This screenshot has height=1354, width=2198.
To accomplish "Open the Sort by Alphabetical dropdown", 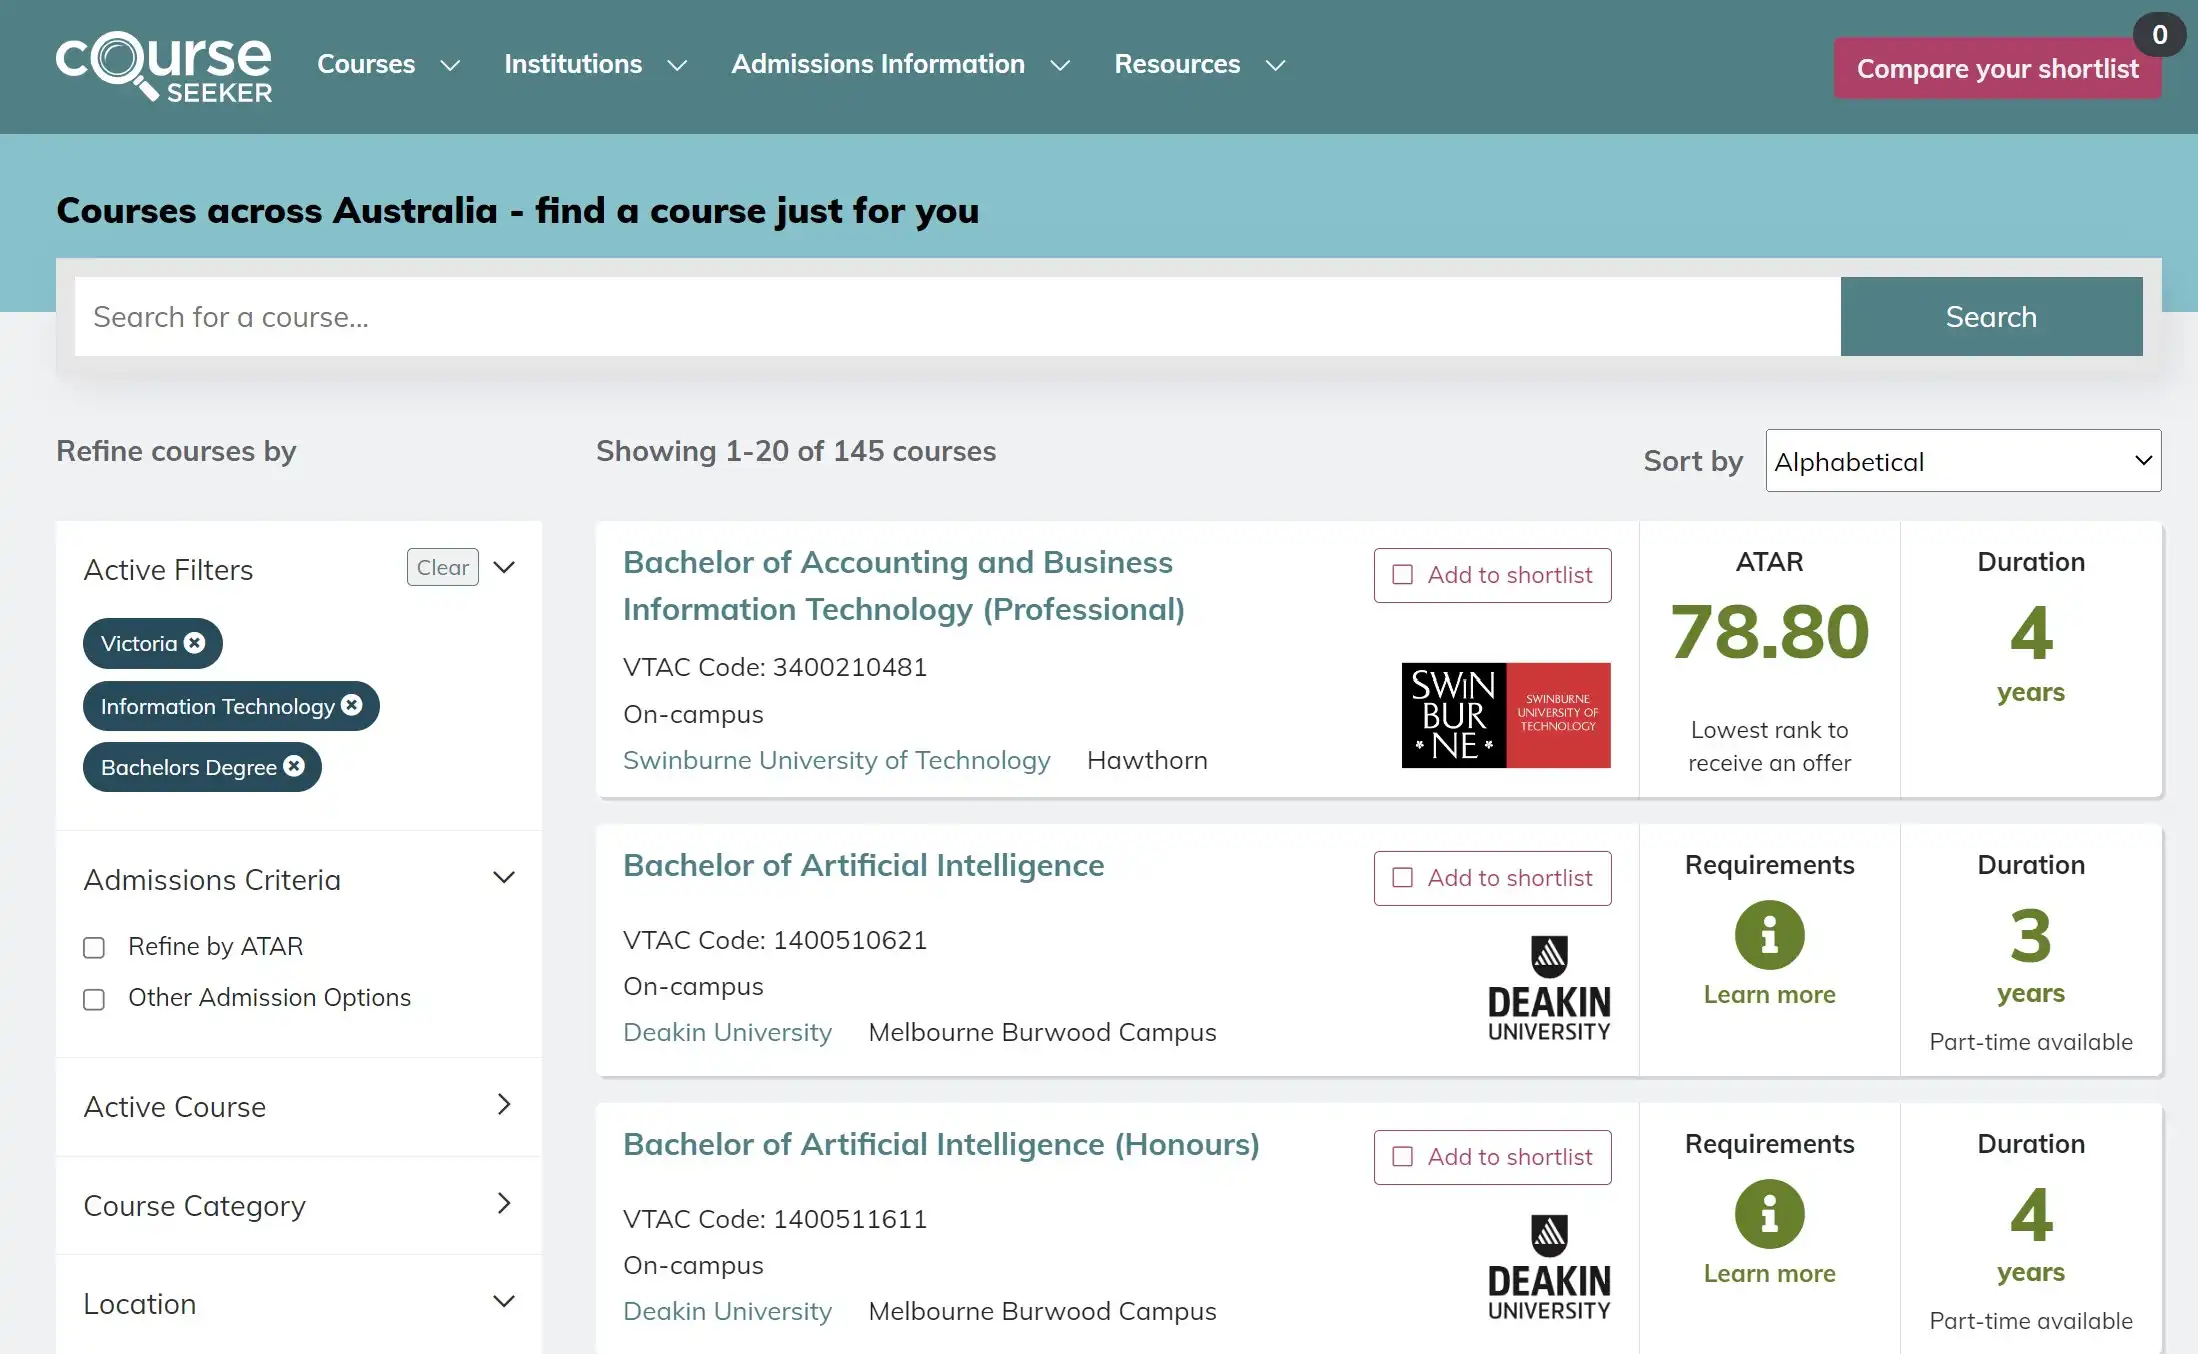I will coord(1962,461).
